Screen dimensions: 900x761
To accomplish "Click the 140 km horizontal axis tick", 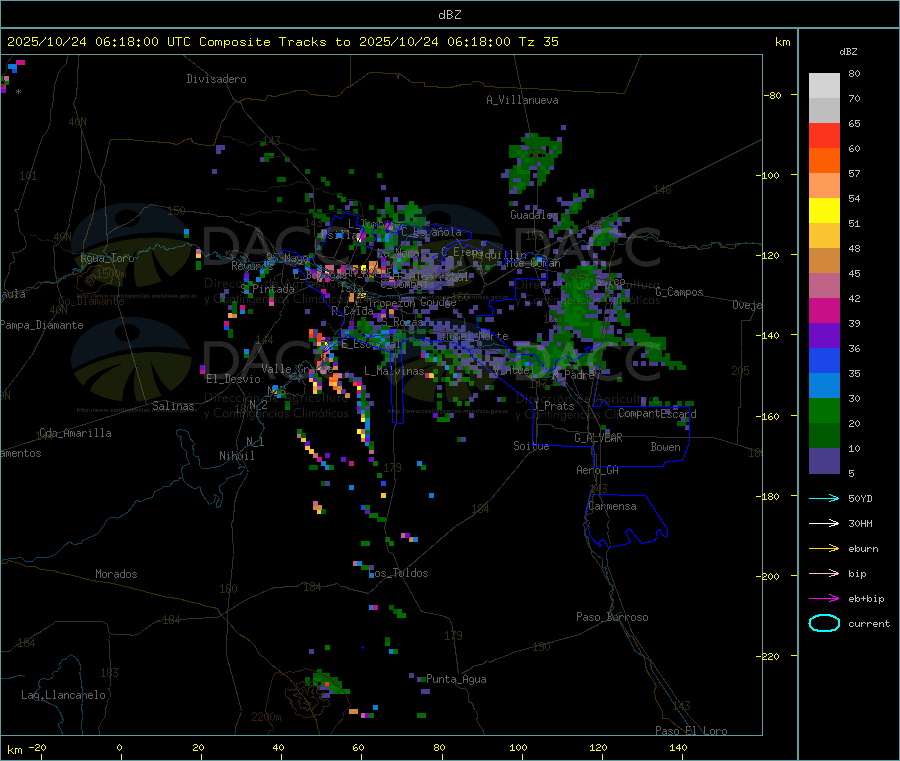I will click(678, 747).
